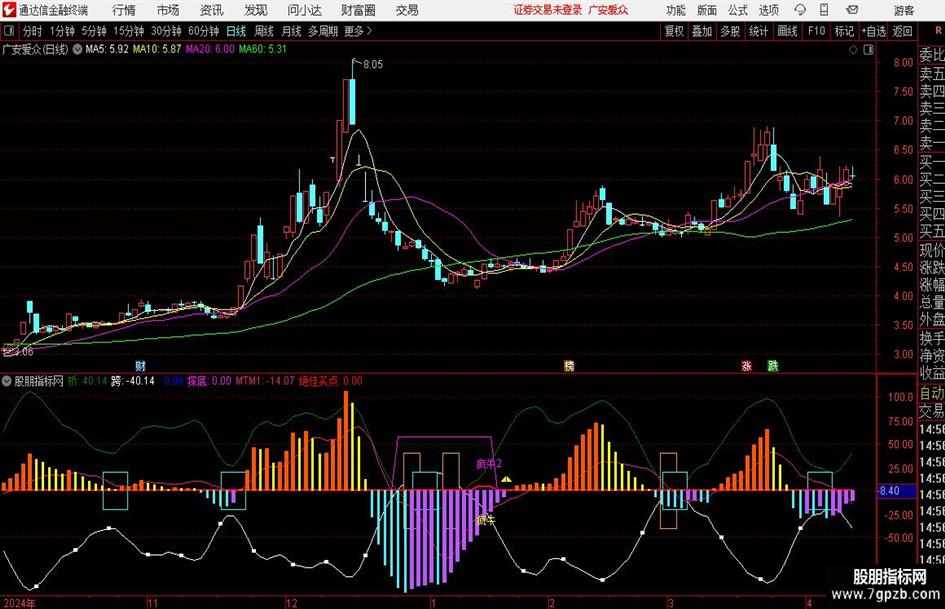Click the MTM1: -14.07 indicator value
This screenshot has height=609, width=945.
[265, 381]
